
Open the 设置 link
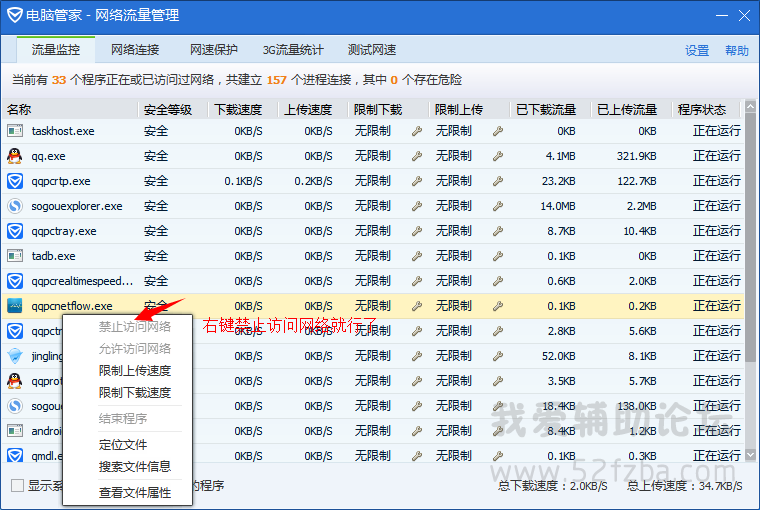tap(697, 50)
